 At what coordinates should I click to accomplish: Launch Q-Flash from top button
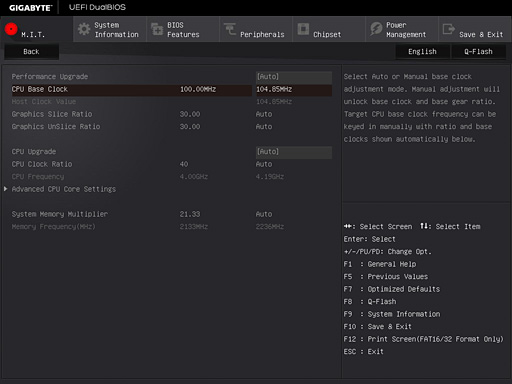478,52
